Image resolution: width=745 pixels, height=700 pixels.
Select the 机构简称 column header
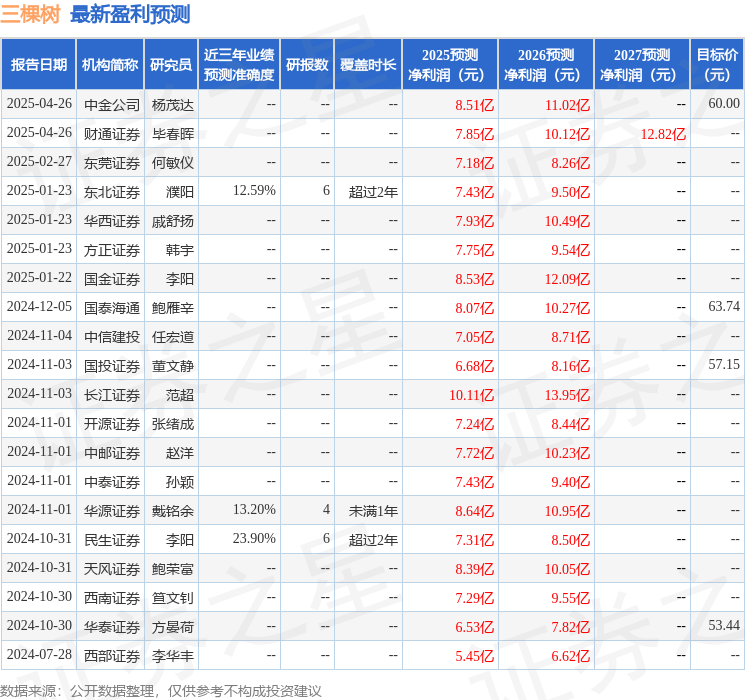(x=110, y=65)
